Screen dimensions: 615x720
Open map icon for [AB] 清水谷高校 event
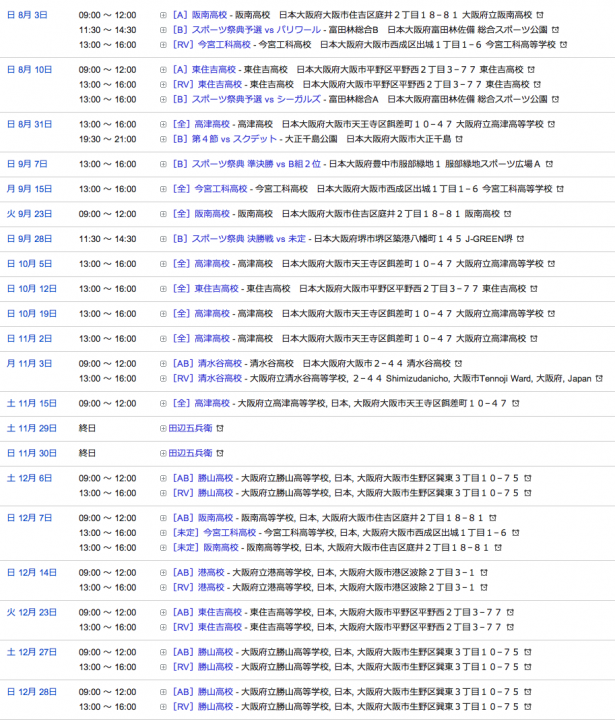pos(458,364)
